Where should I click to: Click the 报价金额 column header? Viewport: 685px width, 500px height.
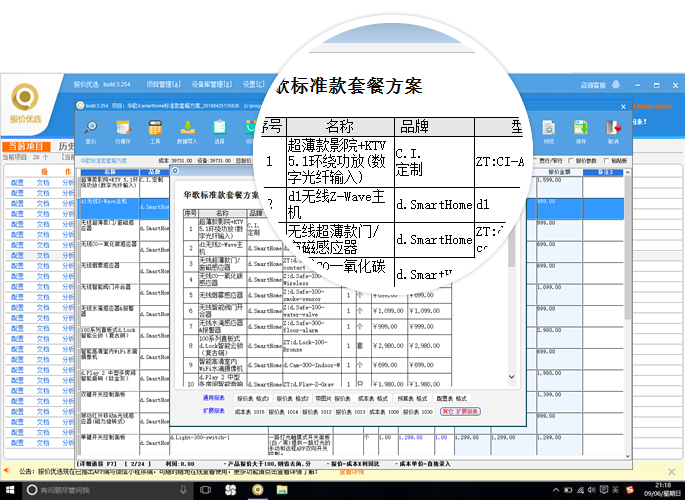[x=559, y=172]
